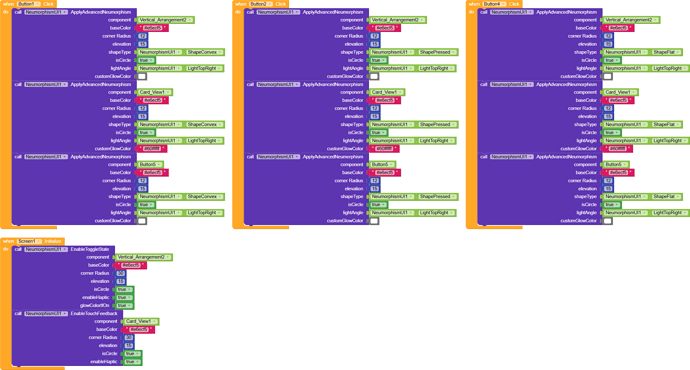Open NeumorphismUI1 dropdown of the EnableTouchFeedback call
The image size is (690, 370).
coord(46,314)
